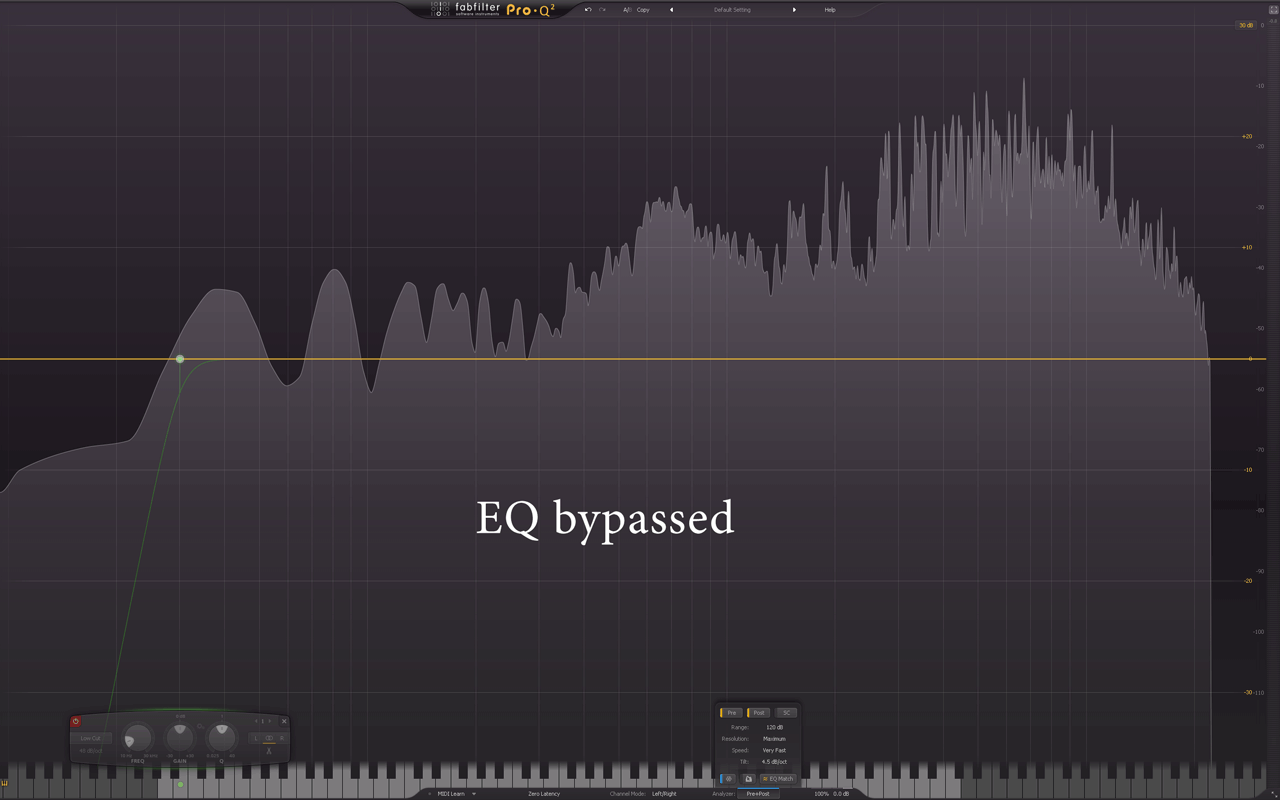Go to the next band arrow
This screenshot has height=800, width=1280.
click(270, 721)
